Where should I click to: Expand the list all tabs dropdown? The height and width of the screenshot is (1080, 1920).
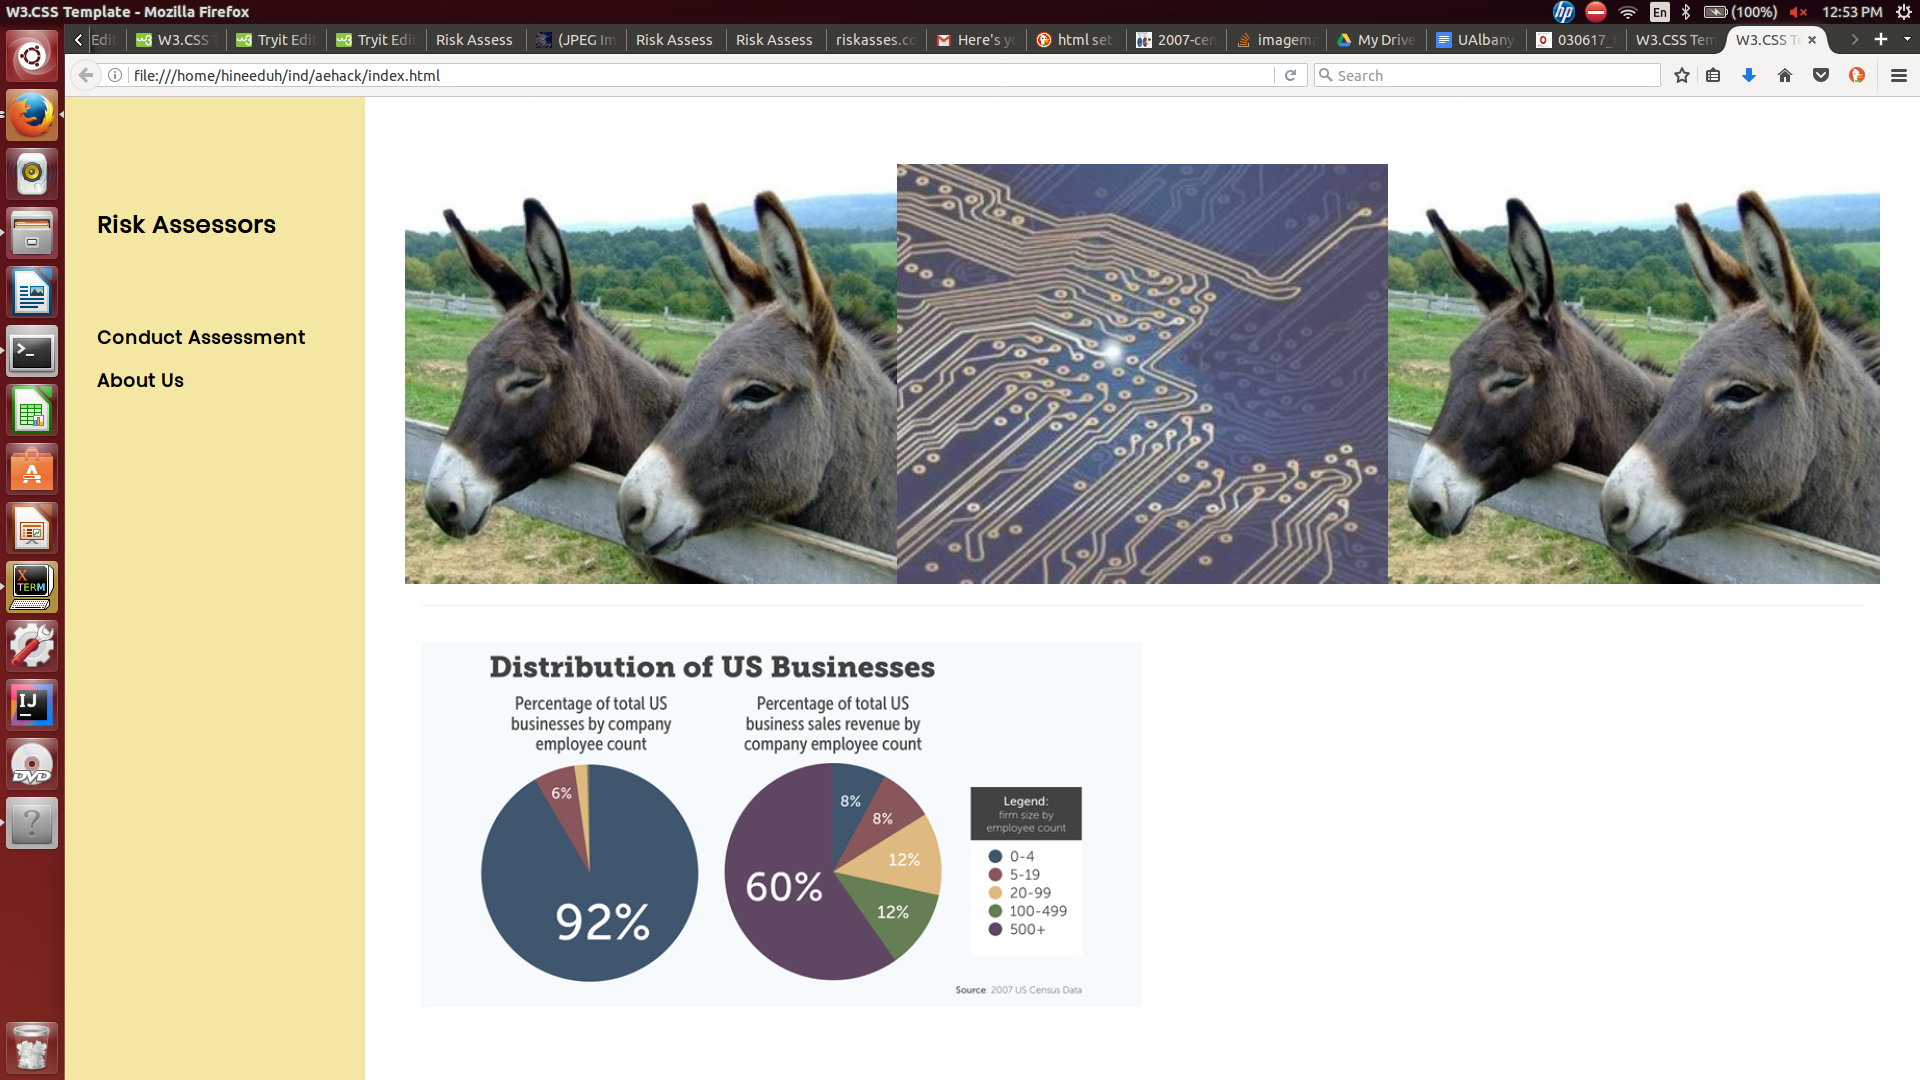(x=1907, y=39)
